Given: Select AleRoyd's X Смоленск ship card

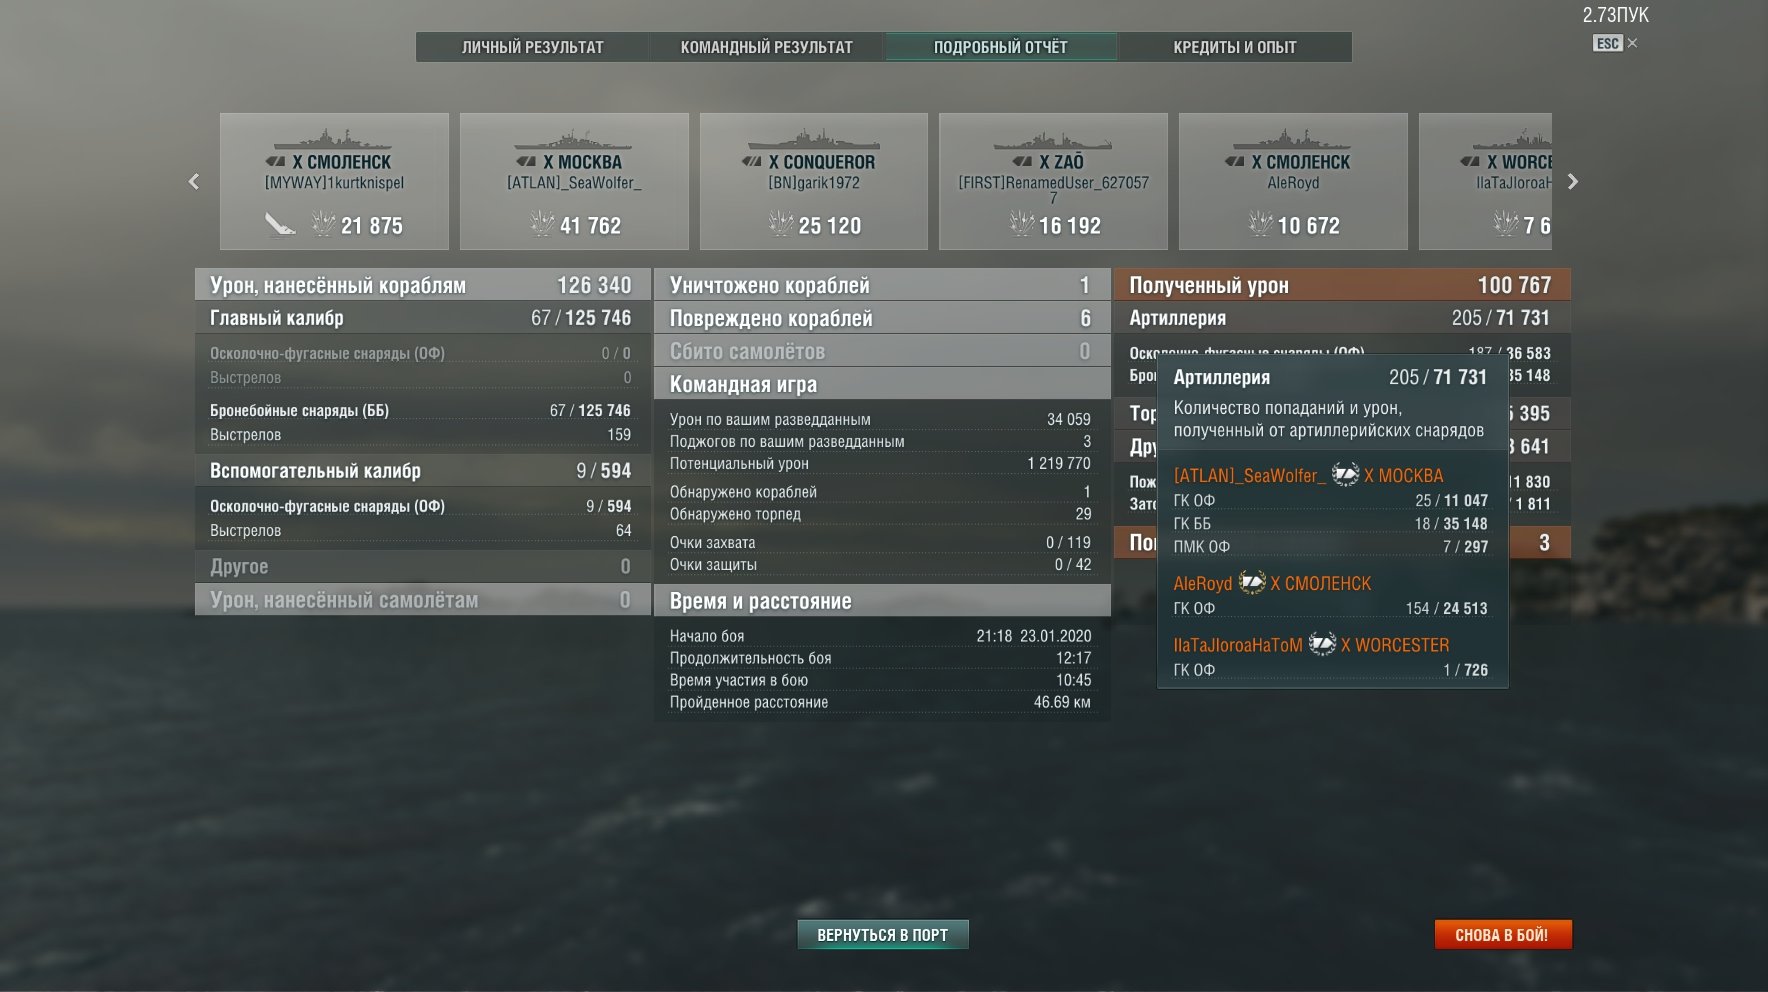Looking at the screenshot, I should [1293, 181].
